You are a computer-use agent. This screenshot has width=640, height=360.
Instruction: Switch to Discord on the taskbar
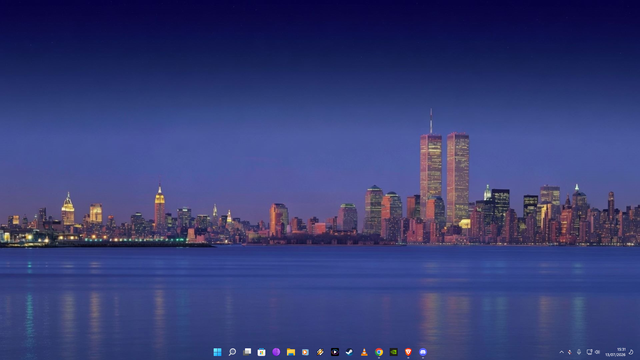point(423,352)
